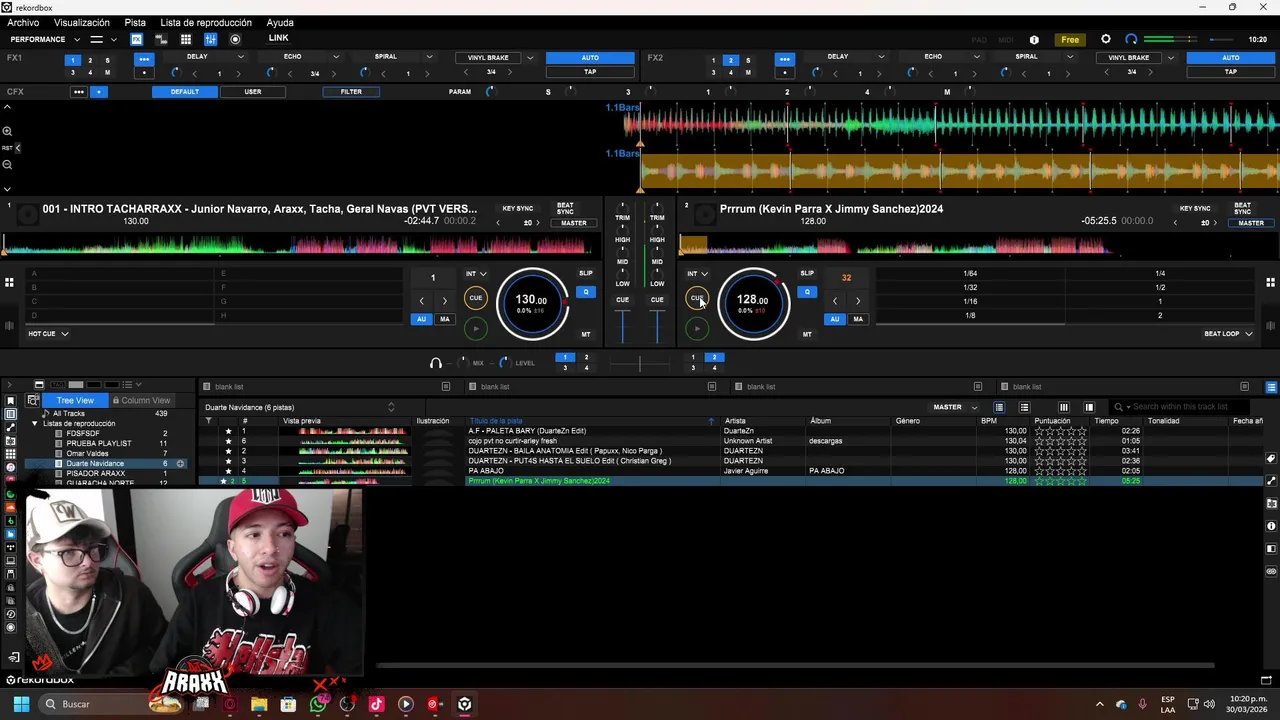The image size is (1280, 720).
Task: Open FX1 DELAY effect dropdown
Action: click(x=241, y=57)
